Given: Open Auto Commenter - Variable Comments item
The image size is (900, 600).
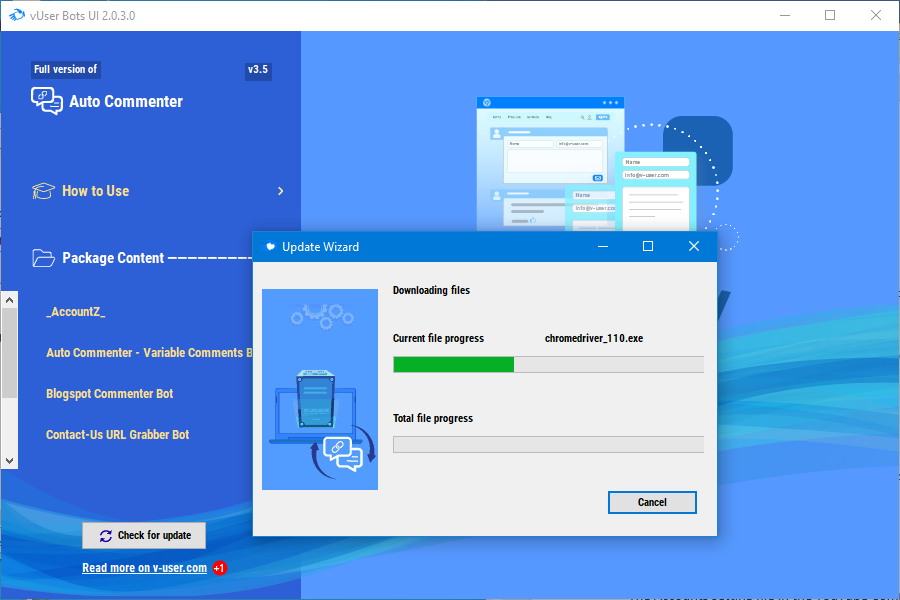Looking at the screenshot, I should 149,353.
